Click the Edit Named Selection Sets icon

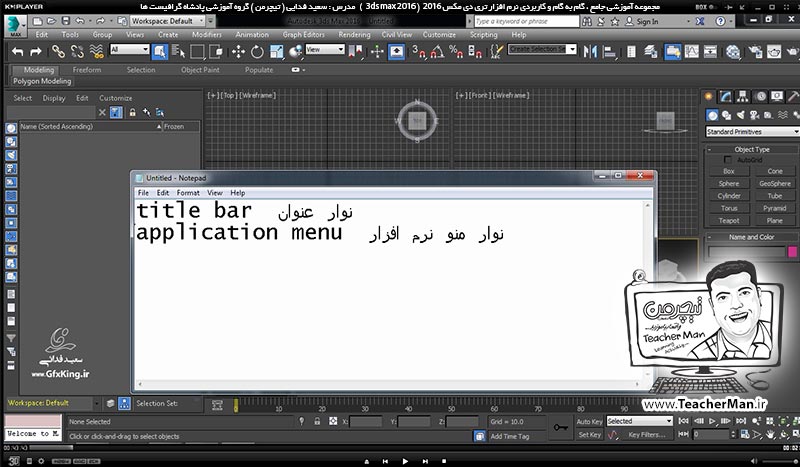pyautogui.click(x=496, y=51)
